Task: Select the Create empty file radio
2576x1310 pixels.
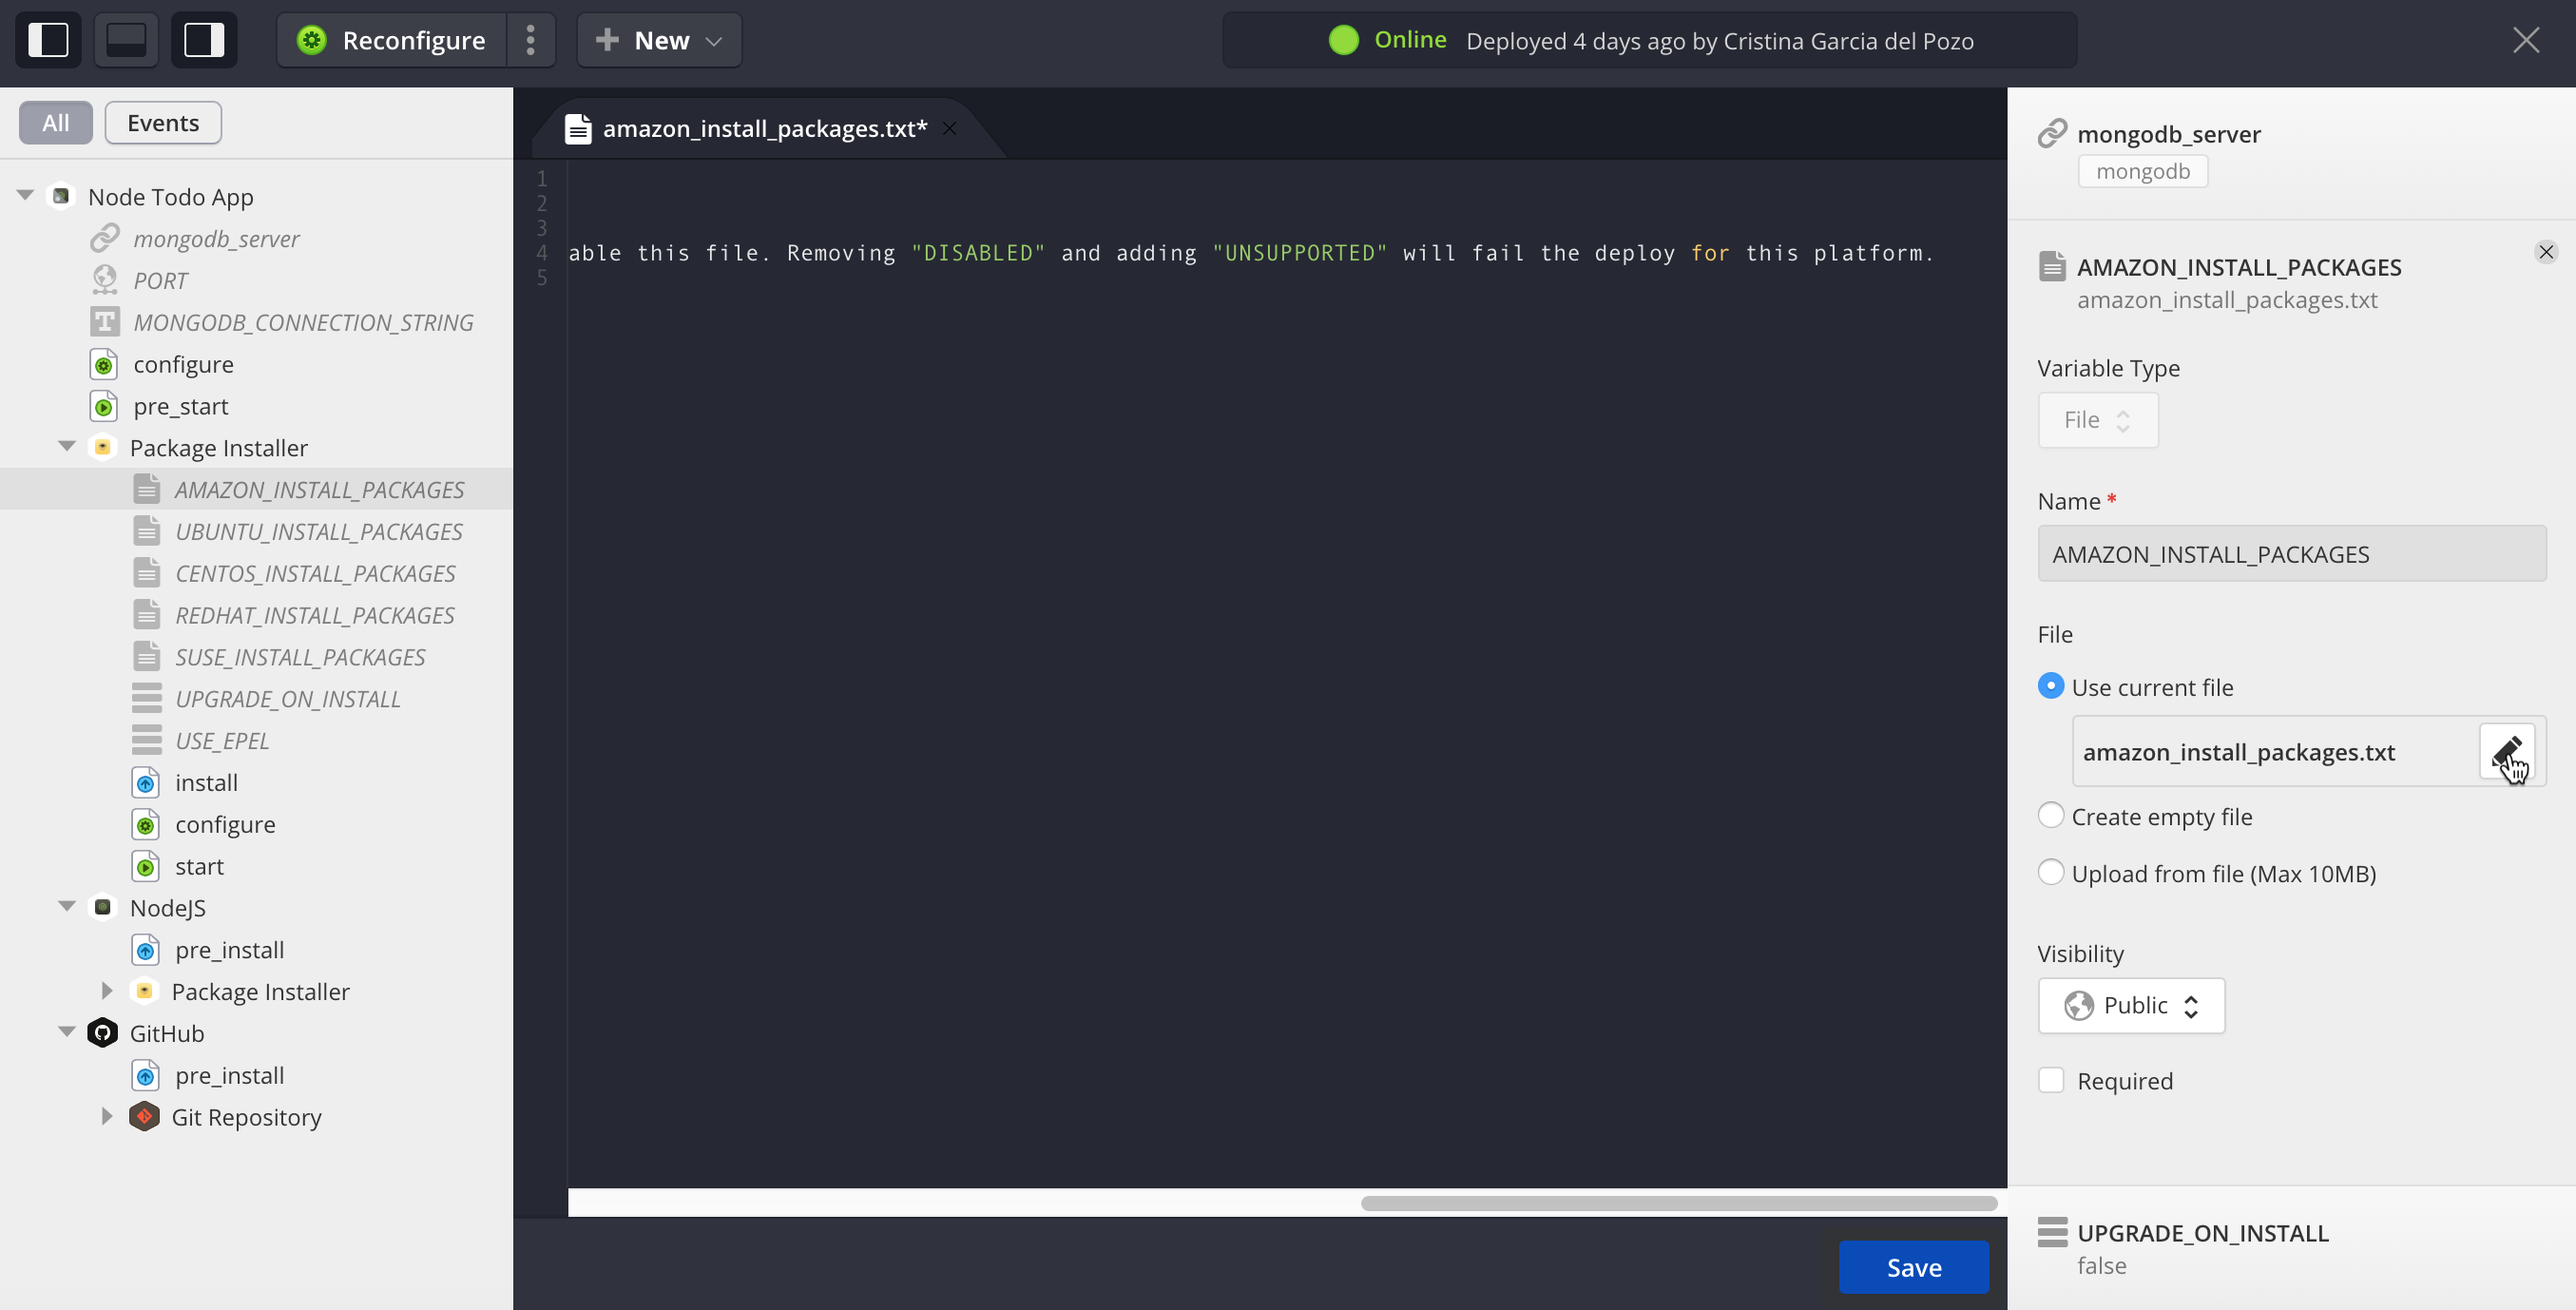Action: coord(2050,816)
